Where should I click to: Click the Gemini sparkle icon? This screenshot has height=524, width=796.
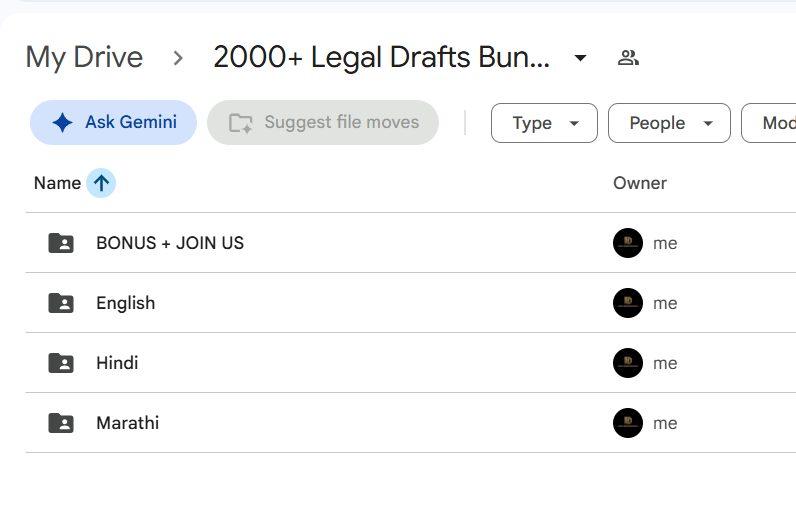62,122
